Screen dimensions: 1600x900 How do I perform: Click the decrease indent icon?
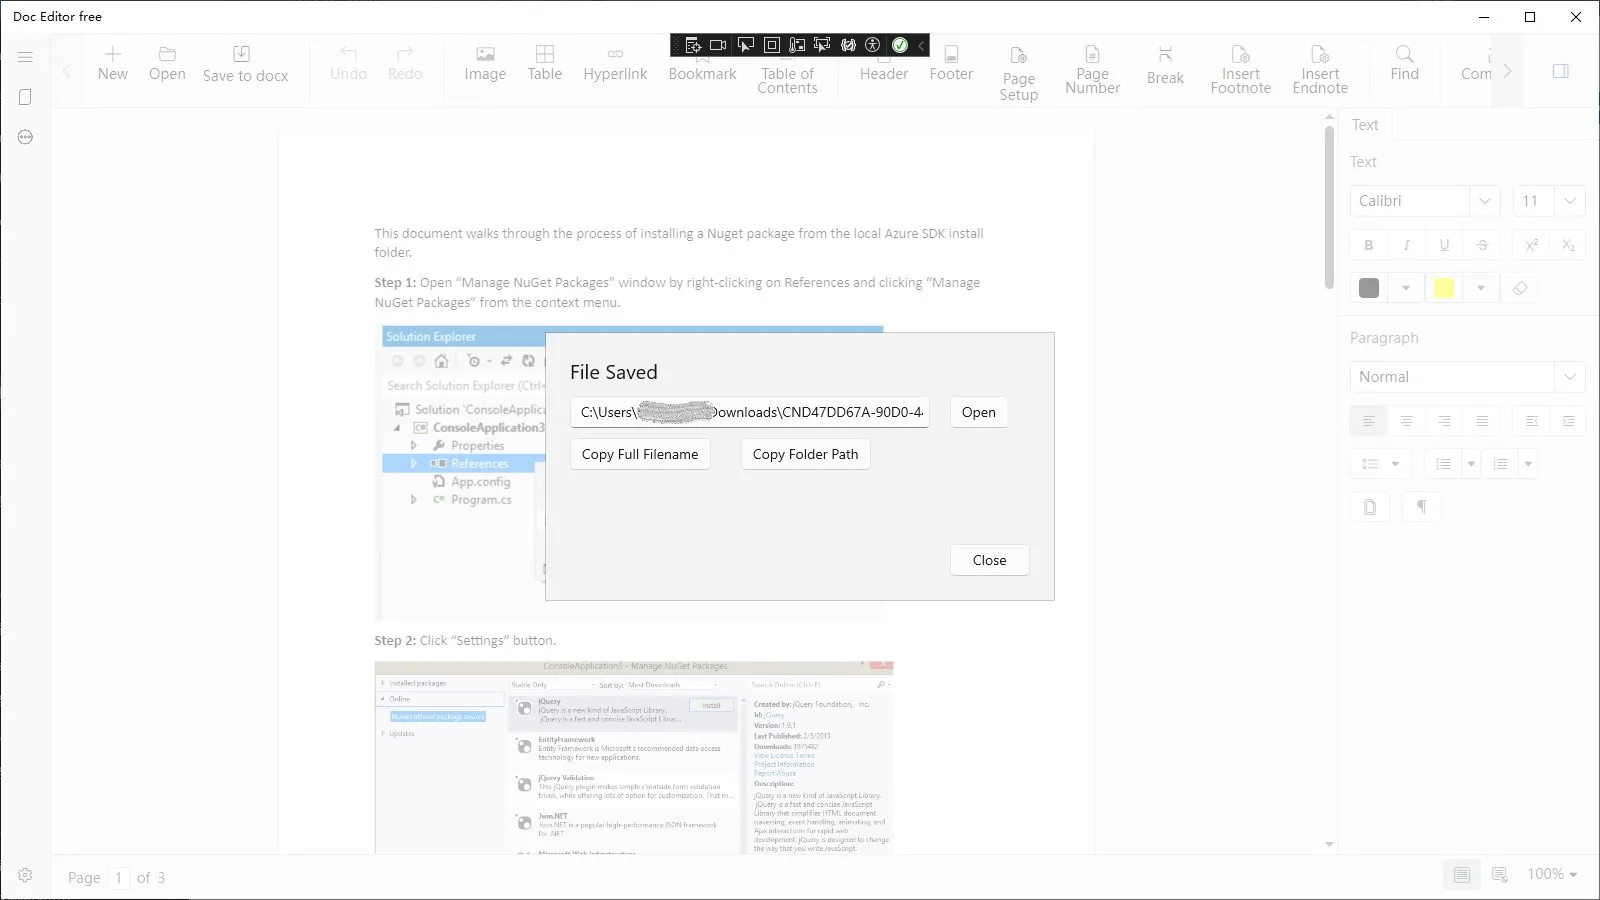pos(1531,421)
